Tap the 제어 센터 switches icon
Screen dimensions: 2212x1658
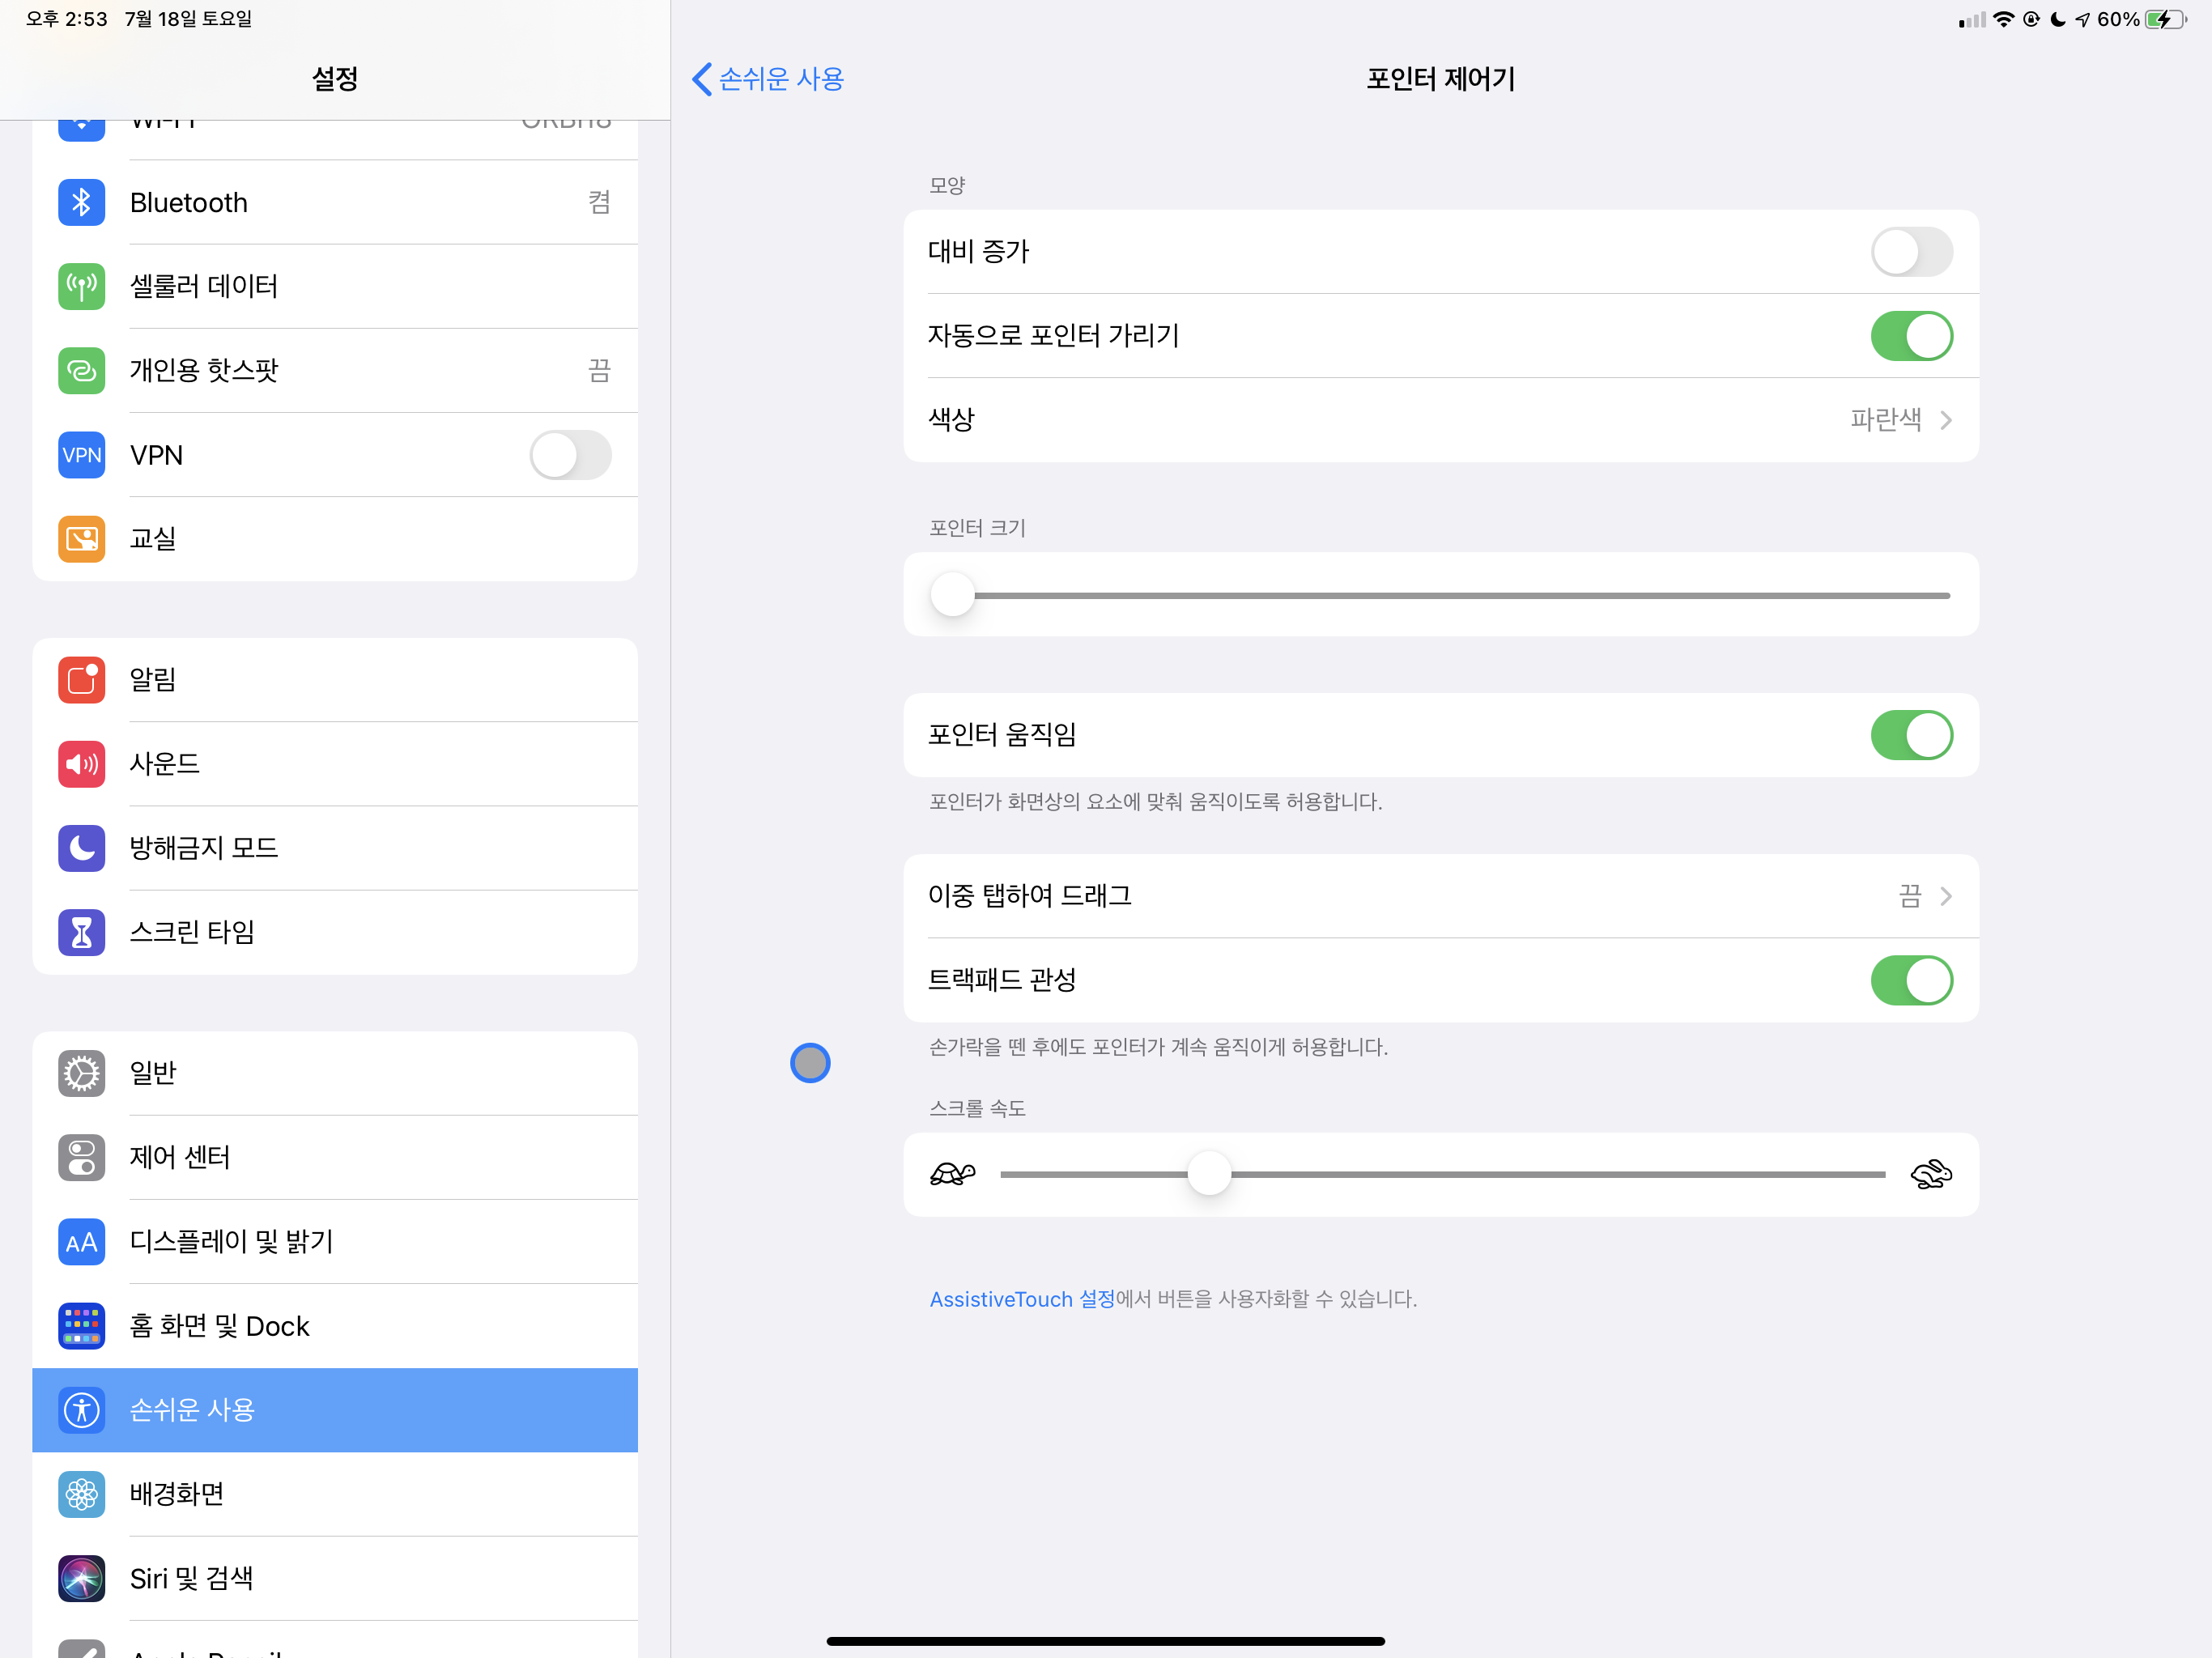pyautogui.click(x=82, y=1157)
